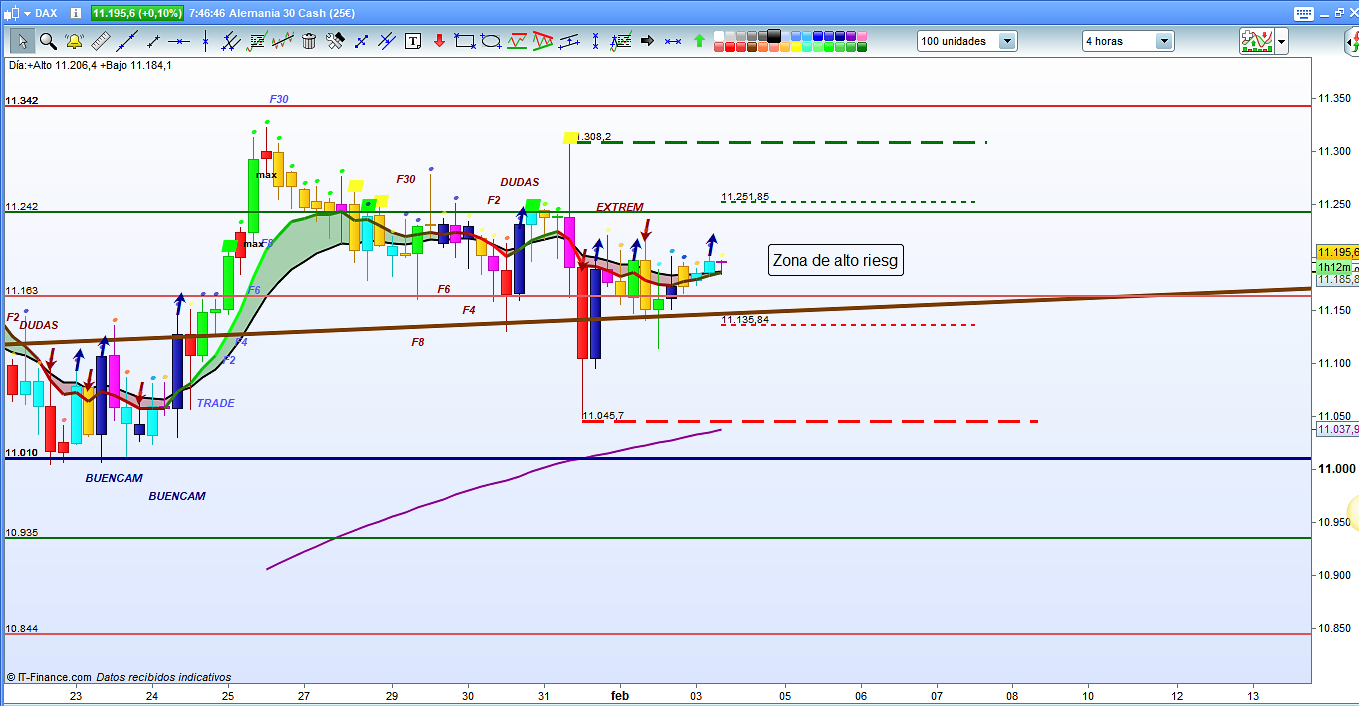Click the 'Zona de alto riesg' text box

click(x=835, y=261)
